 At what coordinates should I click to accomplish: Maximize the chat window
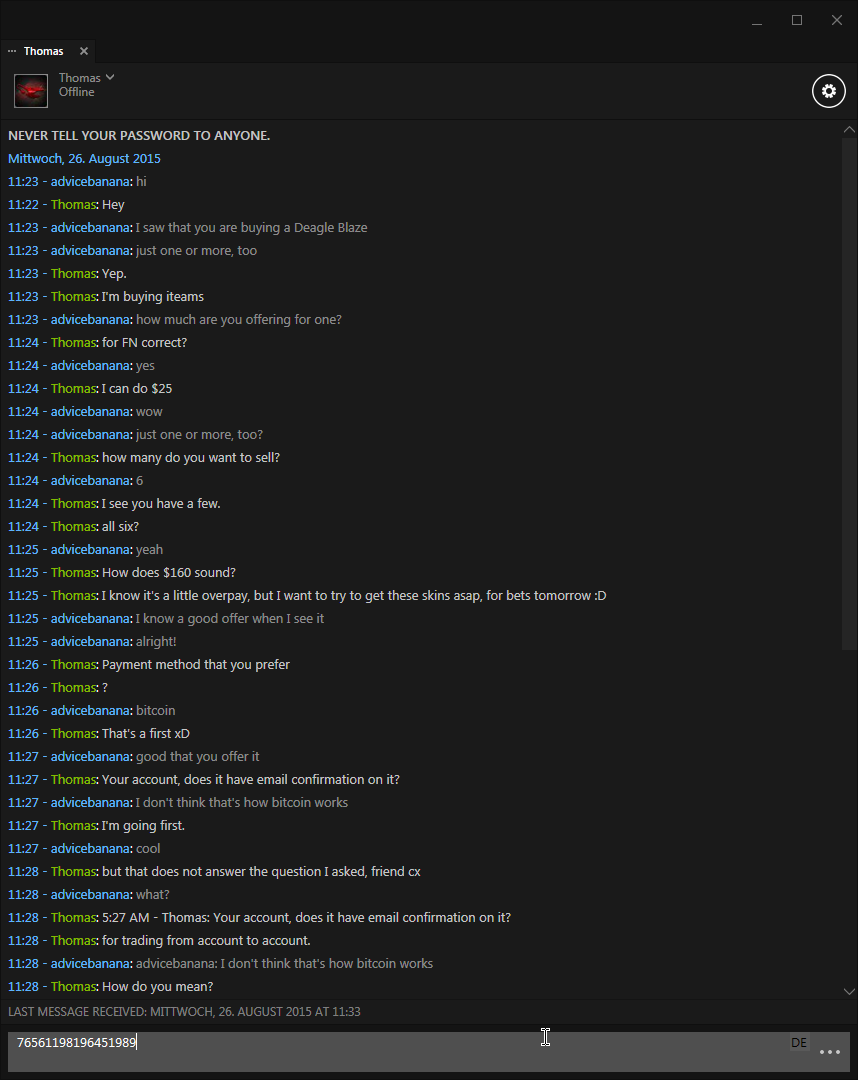[x=797, y=20]
